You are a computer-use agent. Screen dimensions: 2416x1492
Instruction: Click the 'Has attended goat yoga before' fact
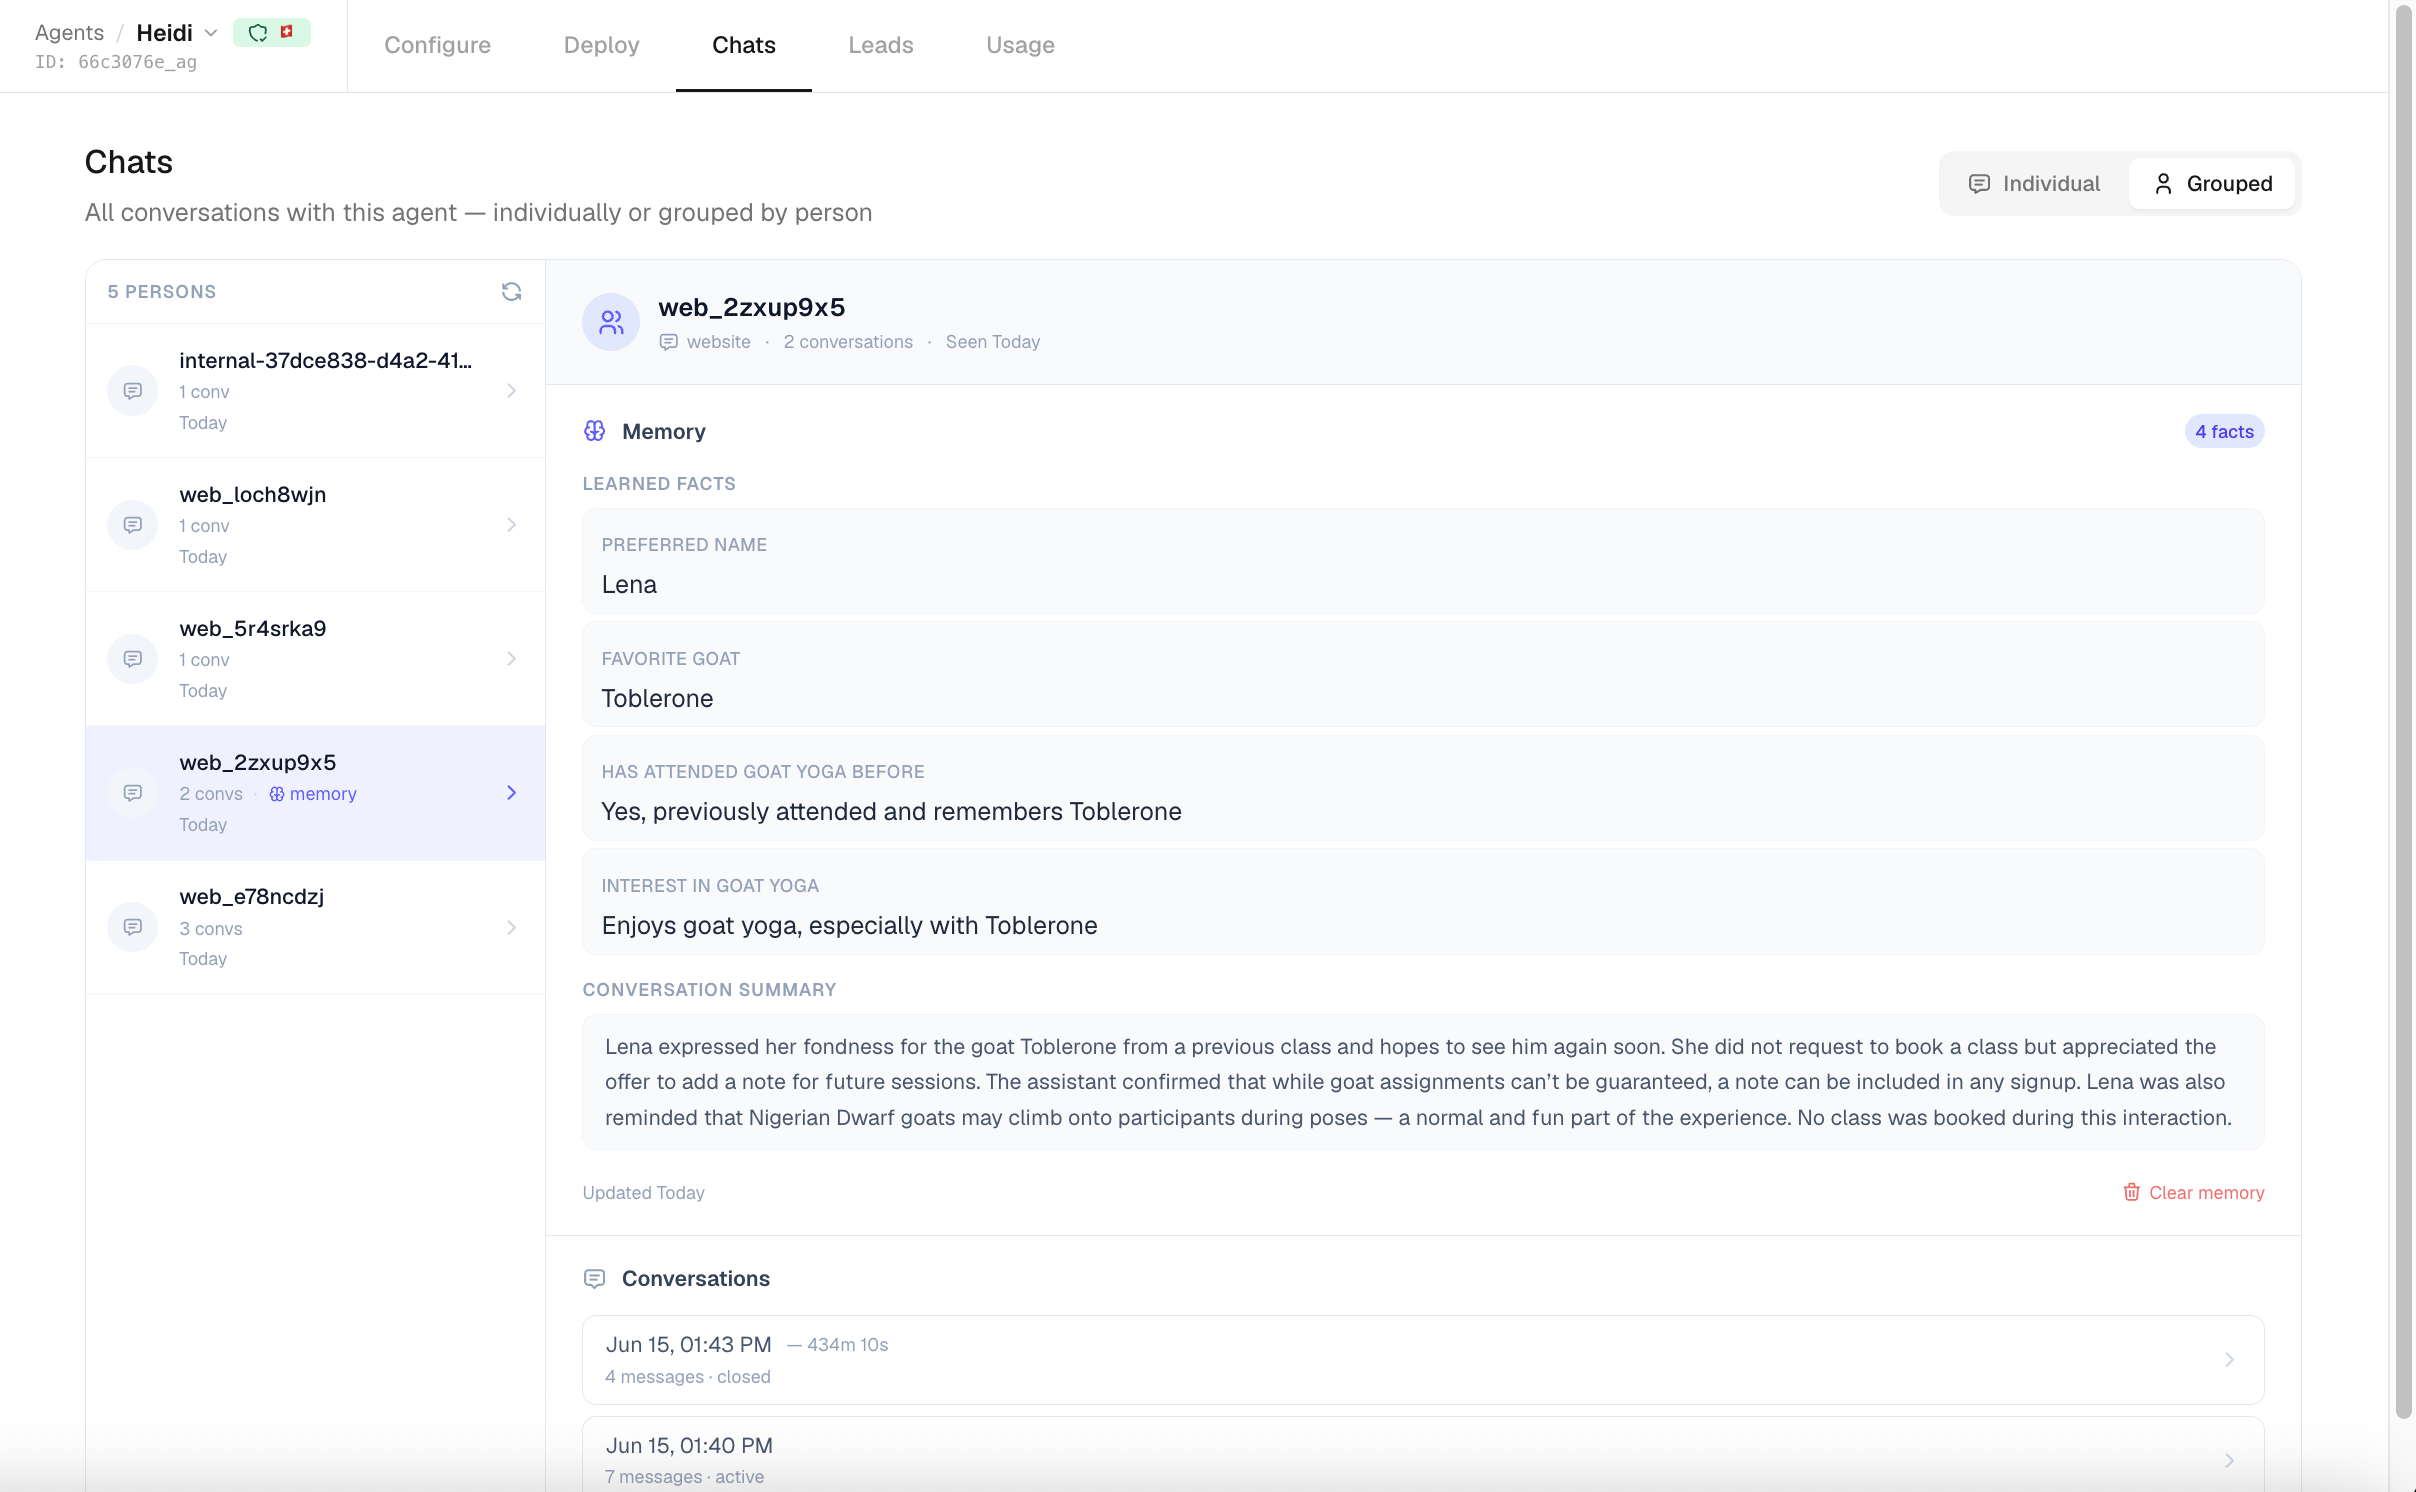coord(1423,788)
